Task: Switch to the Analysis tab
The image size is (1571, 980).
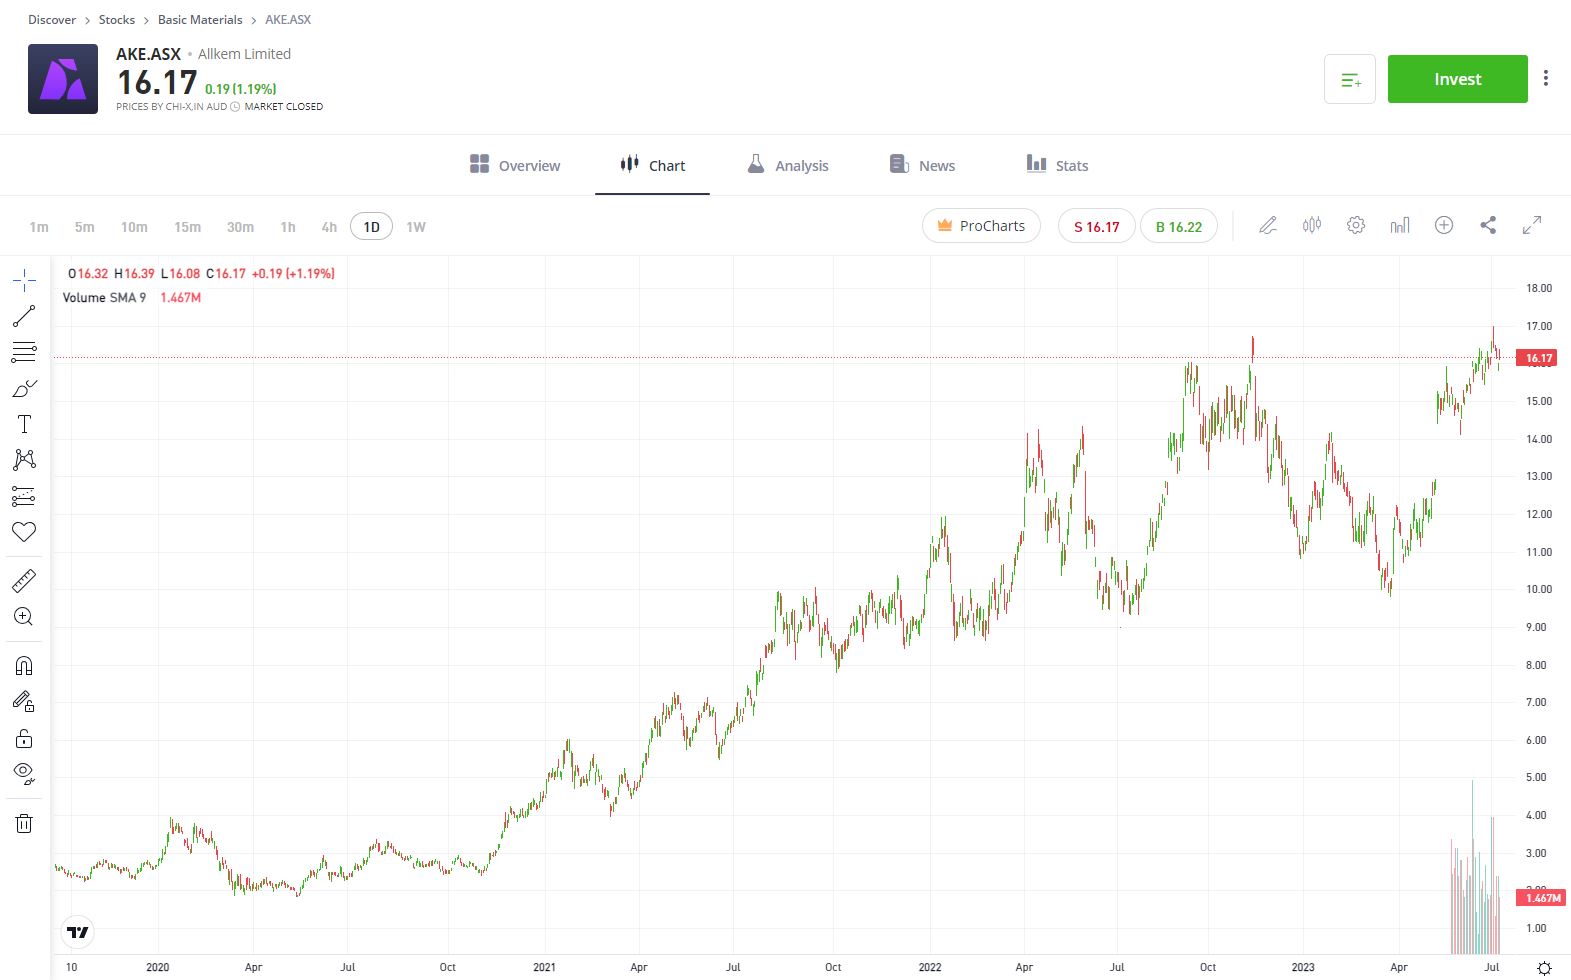Action: (788, 165)
